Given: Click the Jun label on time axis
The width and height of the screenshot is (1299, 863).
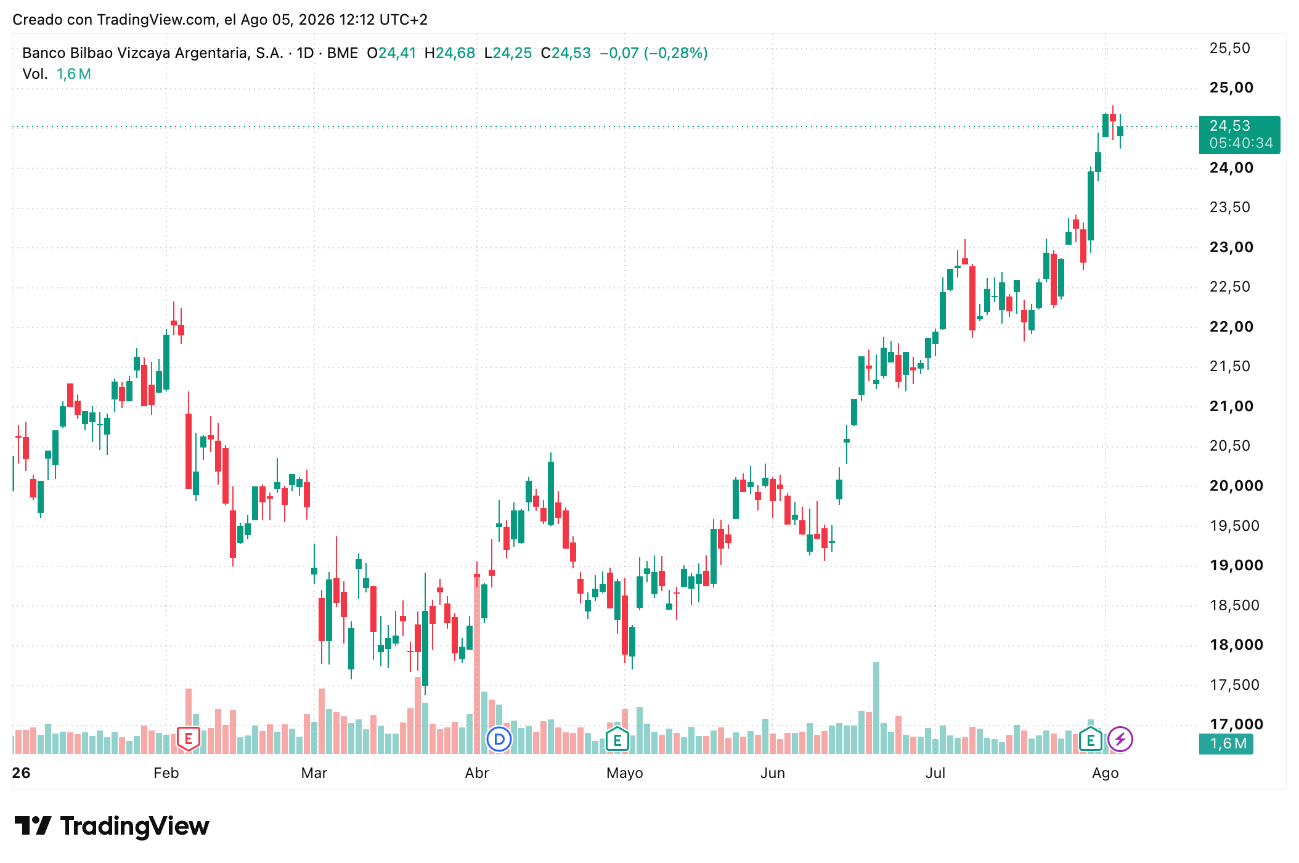Looking at the screenshot, I should [x=772, y=773].
